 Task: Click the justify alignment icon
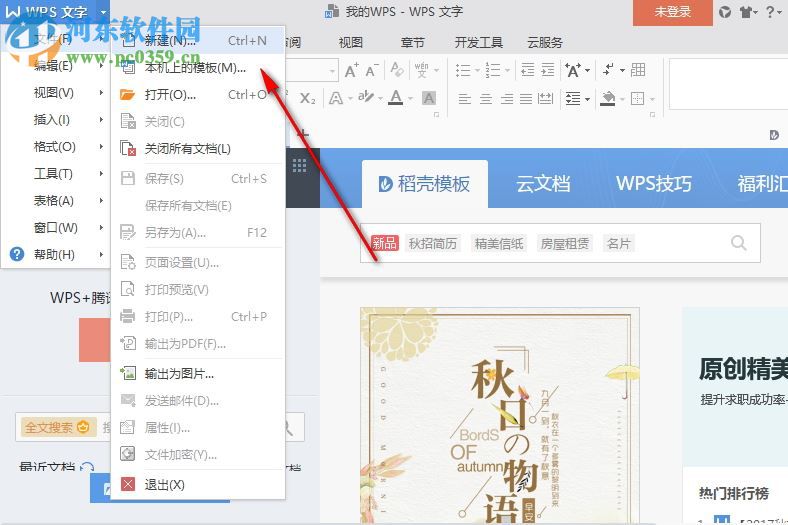click(526, 98)
